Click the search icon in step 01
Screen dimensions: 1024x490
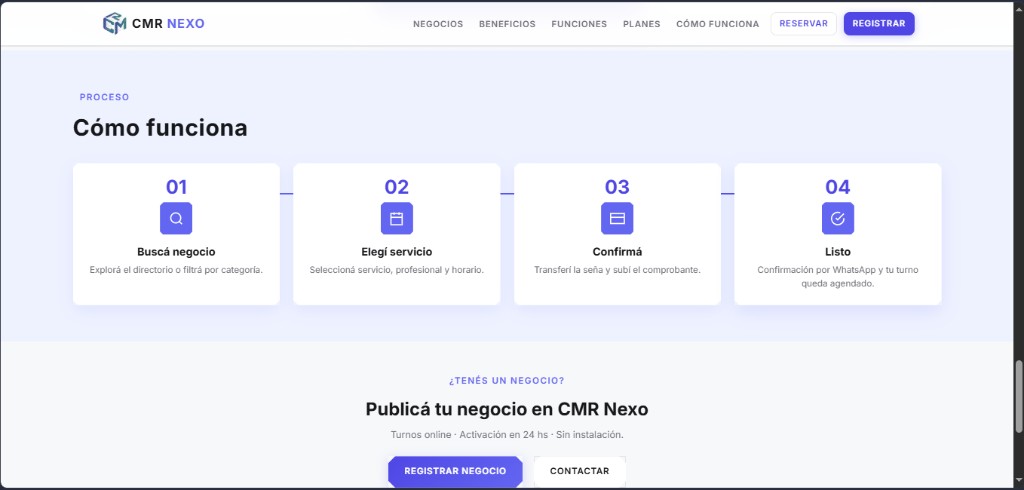pos(176,219)
